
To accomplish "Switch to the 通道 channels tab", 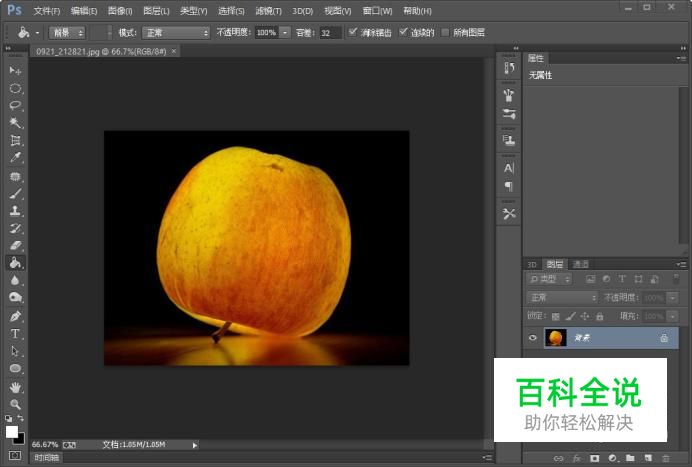I will coord(581,264).
